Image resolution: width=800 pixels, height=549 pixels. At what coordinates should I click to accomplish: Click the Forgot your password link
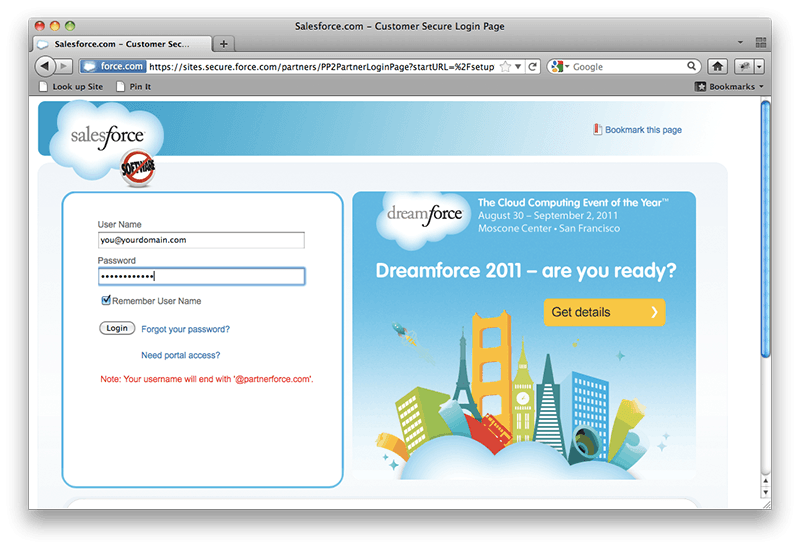point(186,329)
